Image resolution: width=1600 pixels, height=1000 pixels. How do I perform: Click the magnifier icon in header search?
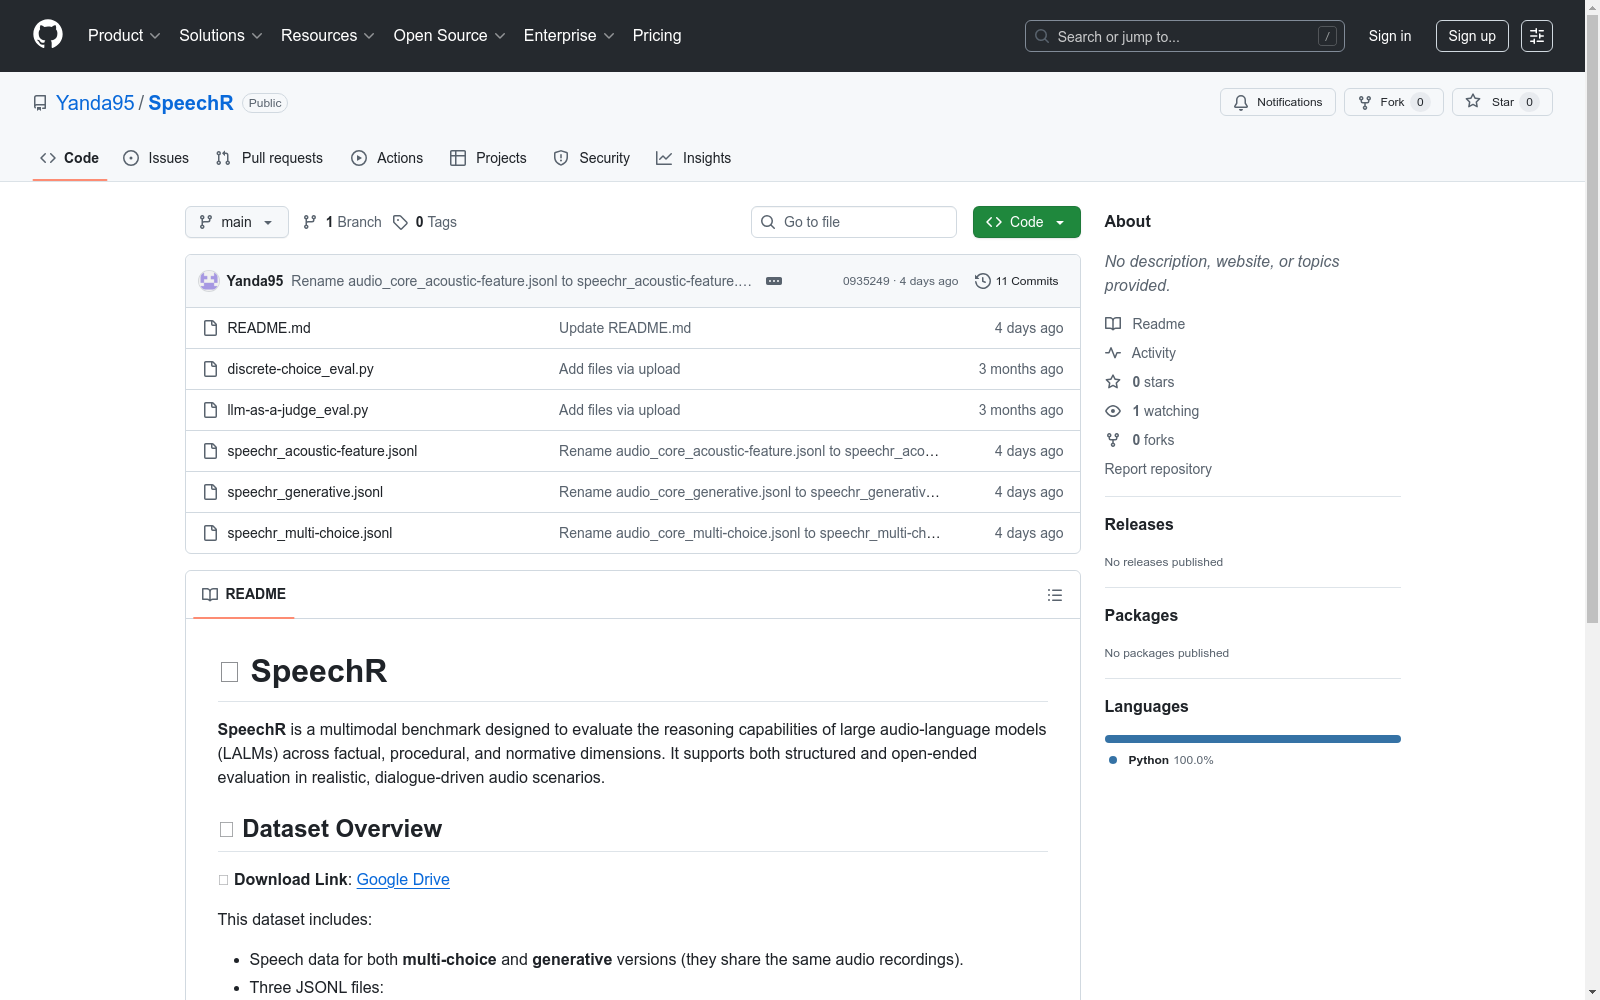[1042, 36]
